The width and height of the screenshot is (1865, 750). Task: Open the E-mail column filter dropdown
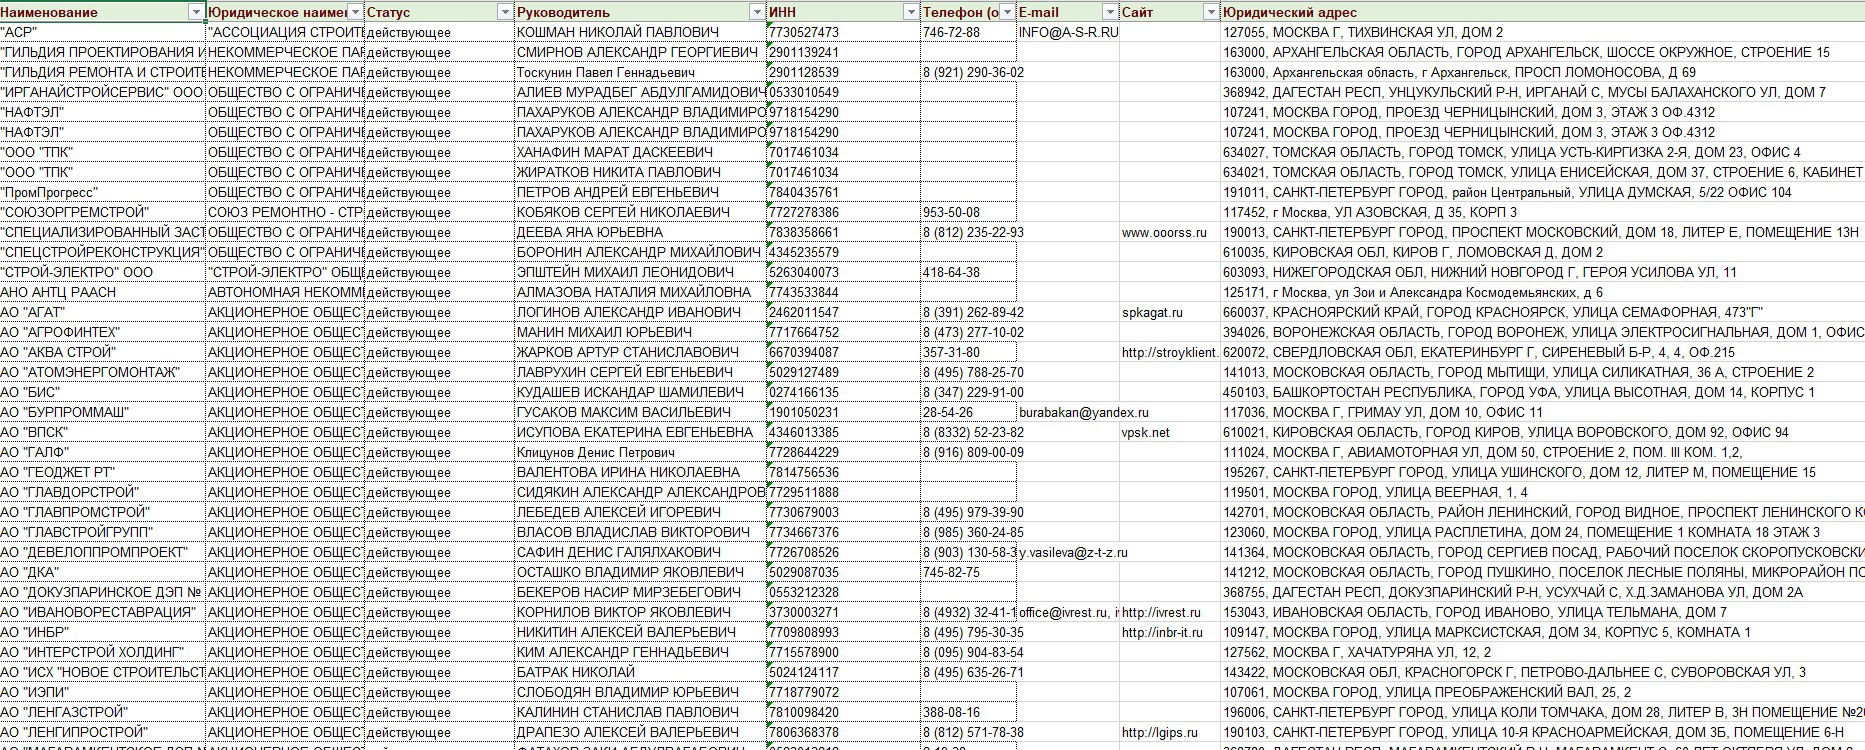click(x=1110, y=12)
